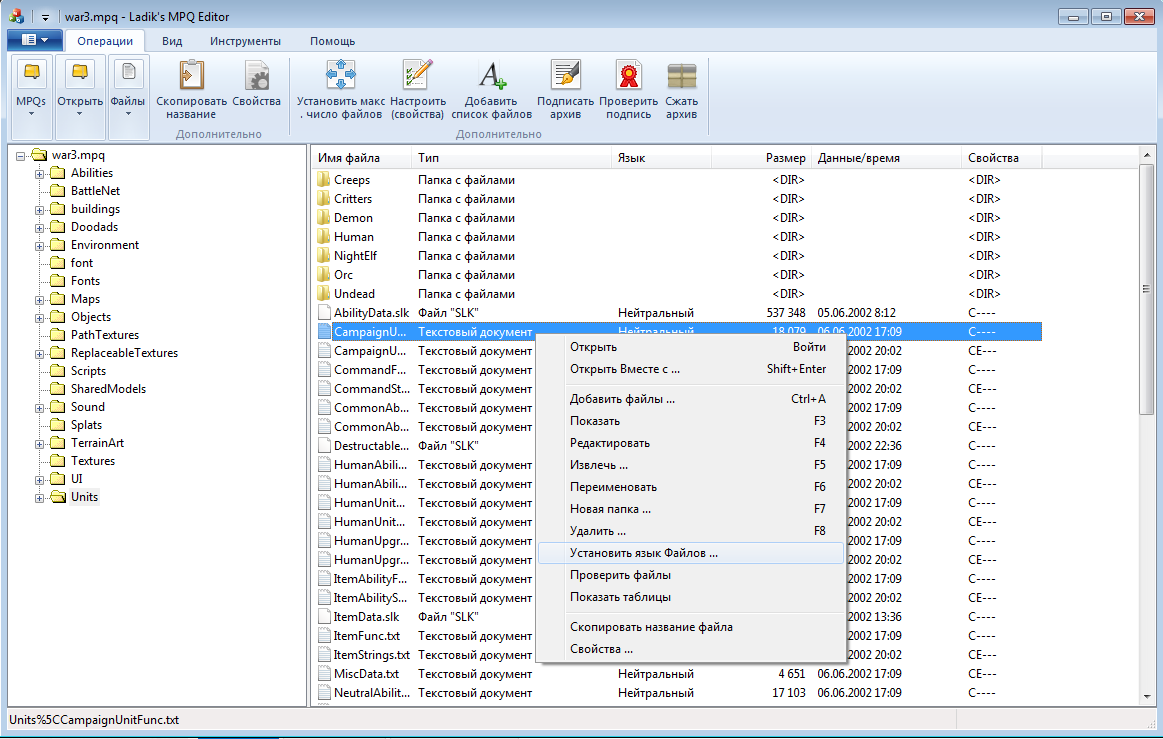Open the blue application menu button

35,40
